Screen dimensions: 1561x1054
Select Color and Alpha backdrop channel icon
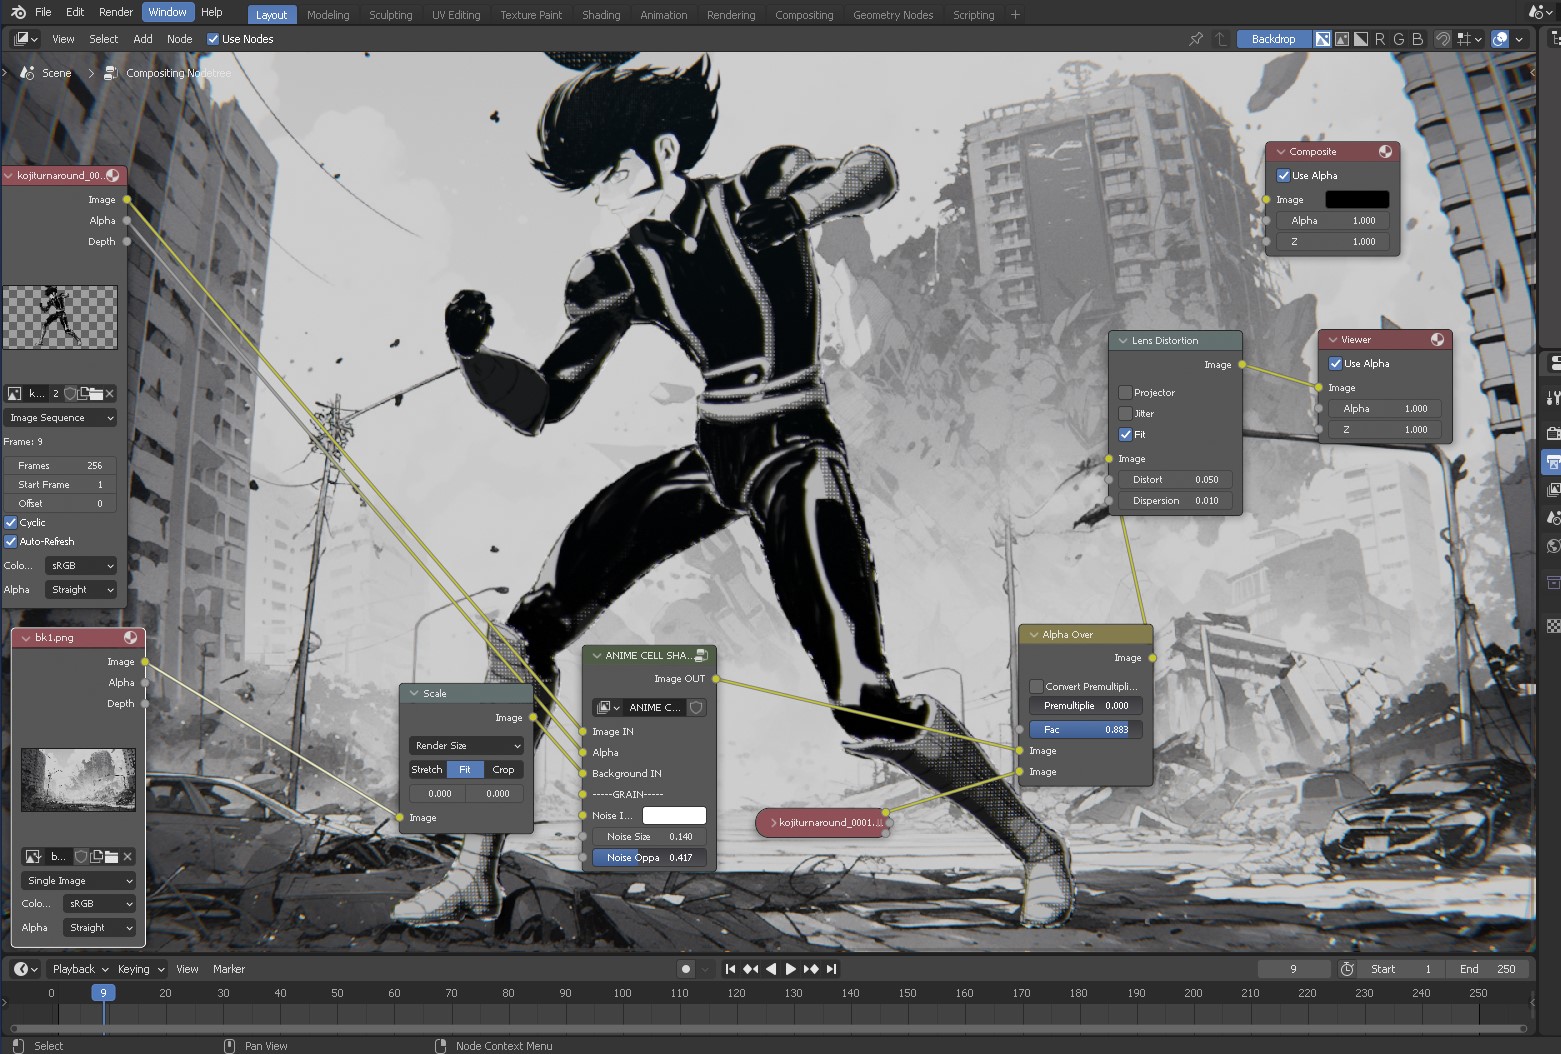click(1323, 39)
